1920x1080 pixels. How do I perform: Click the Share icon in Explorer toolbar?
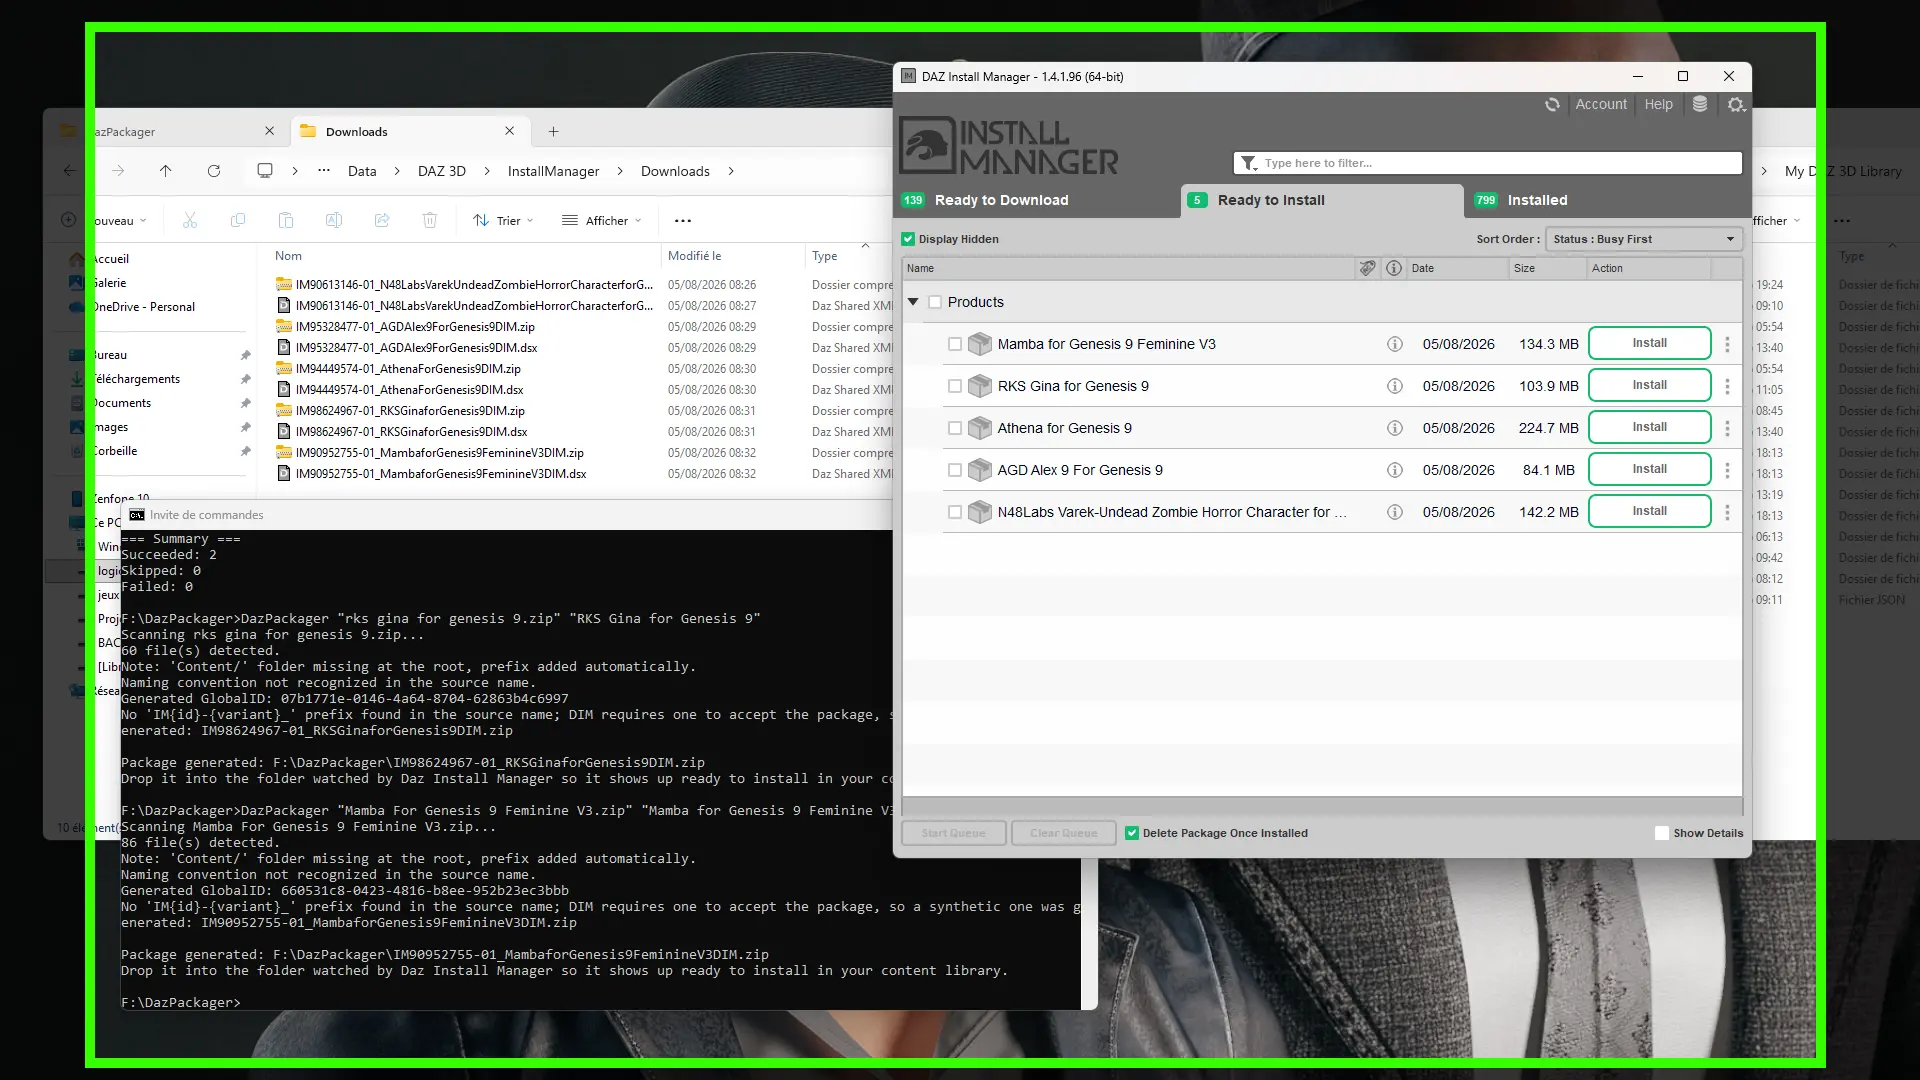382,221
